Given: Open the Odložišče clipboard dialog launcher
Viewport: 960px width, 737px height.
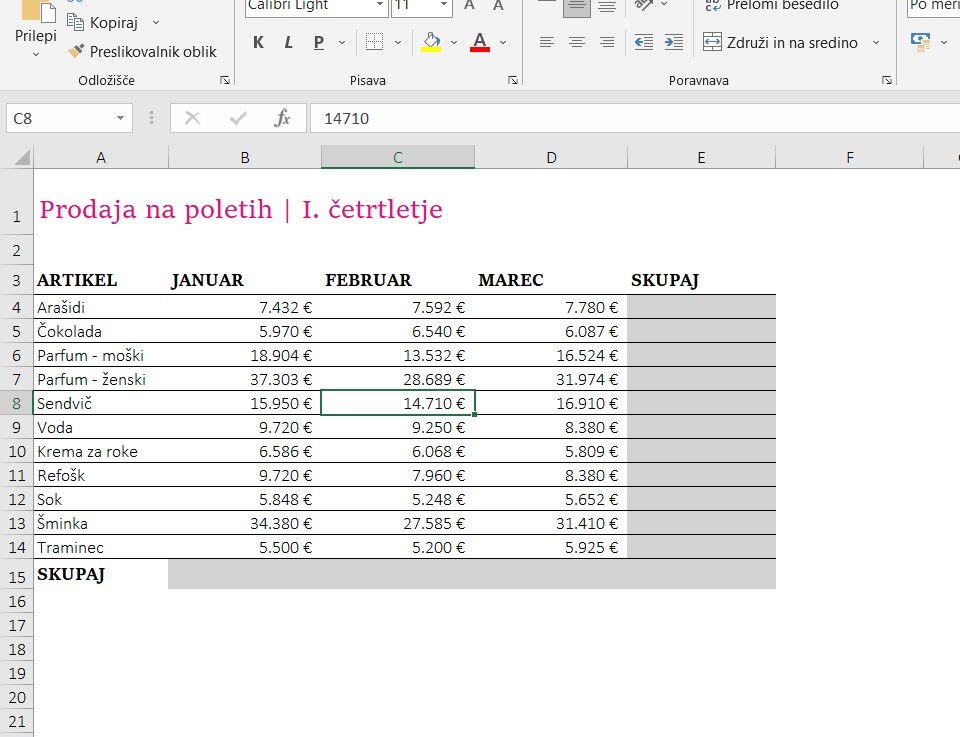Looking at the screenshot, I should 225,80.
